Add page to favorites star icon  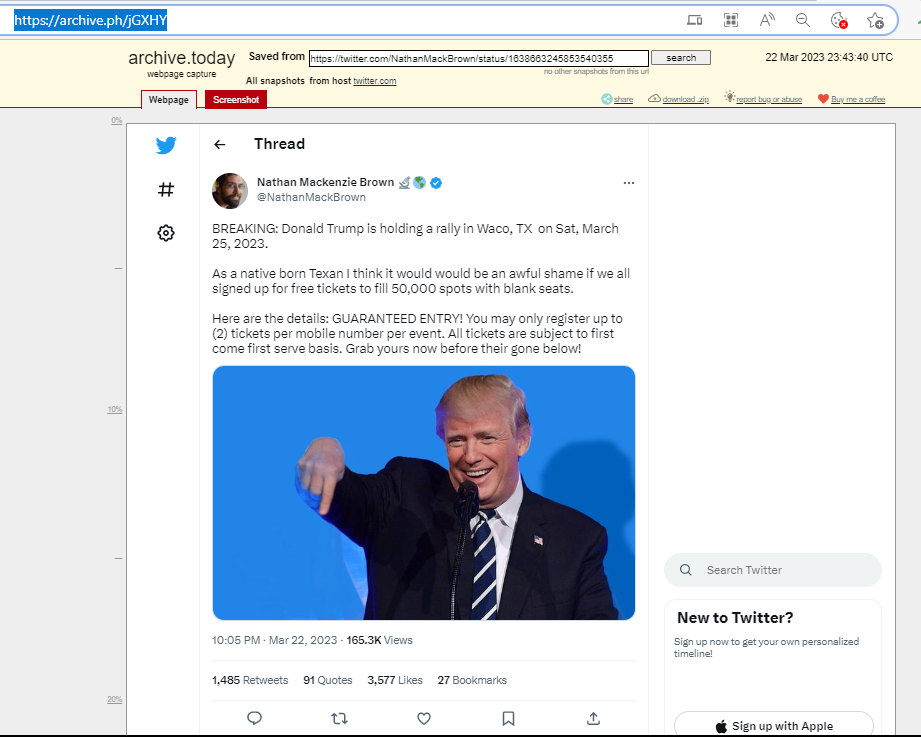[875, 21]
